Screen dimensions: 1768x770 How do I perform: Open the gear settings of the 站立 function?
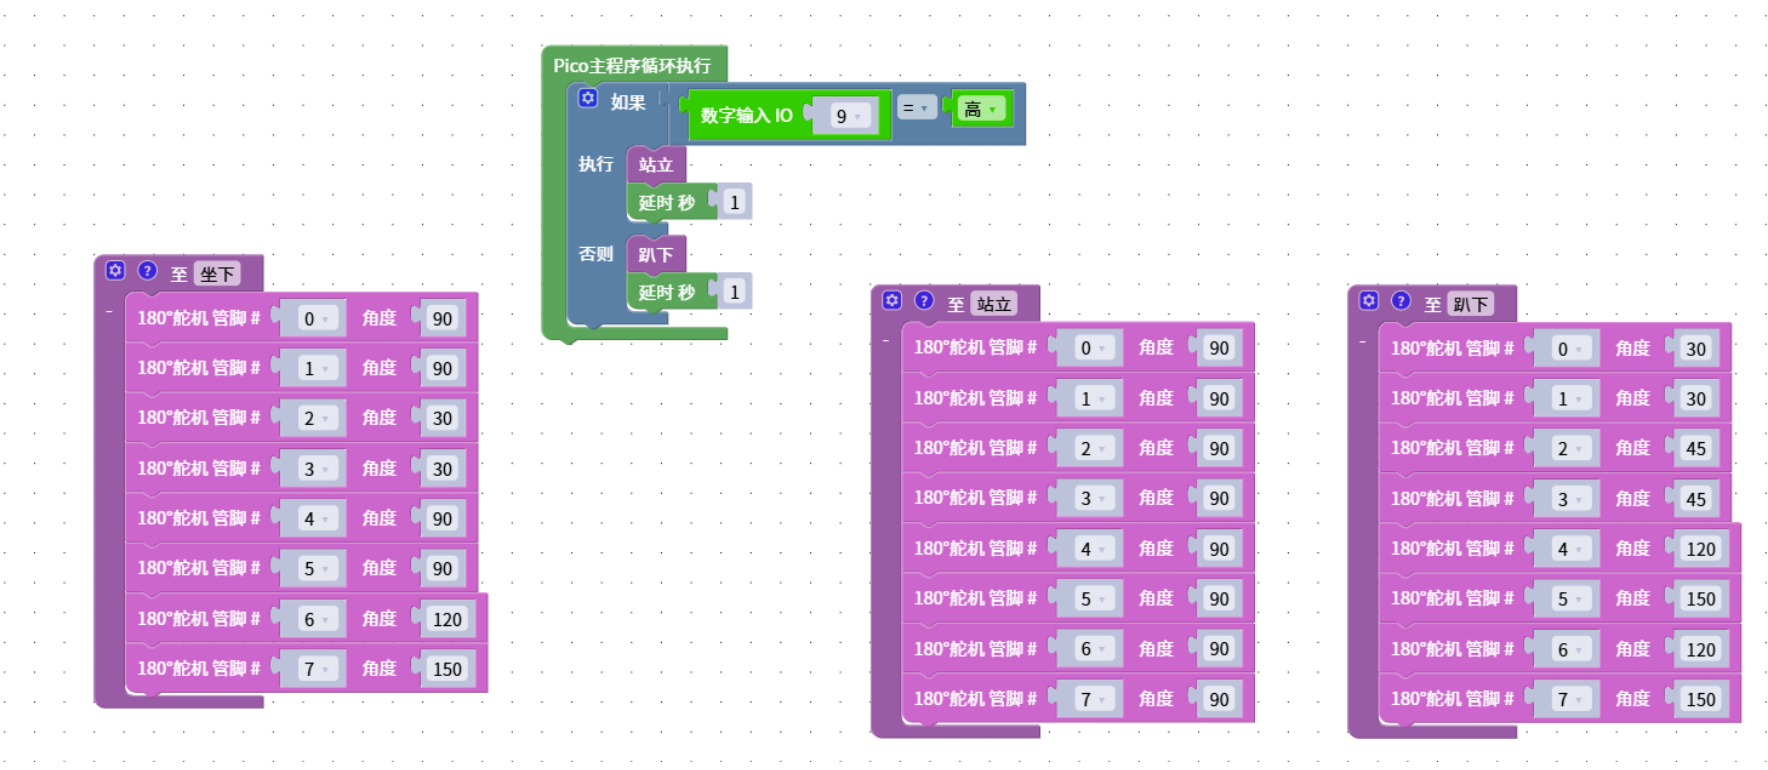coord(892,300)
